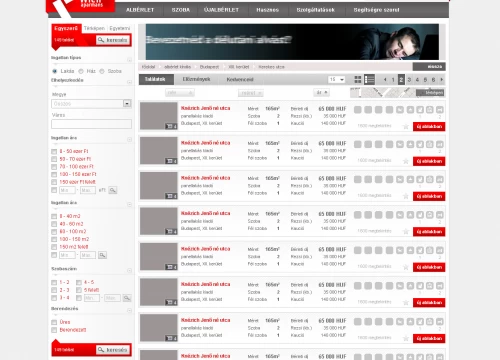Viewport: 500px width, 360px height.
Task: Switch to grid view layout icon
Action: (x=358, y=79)
